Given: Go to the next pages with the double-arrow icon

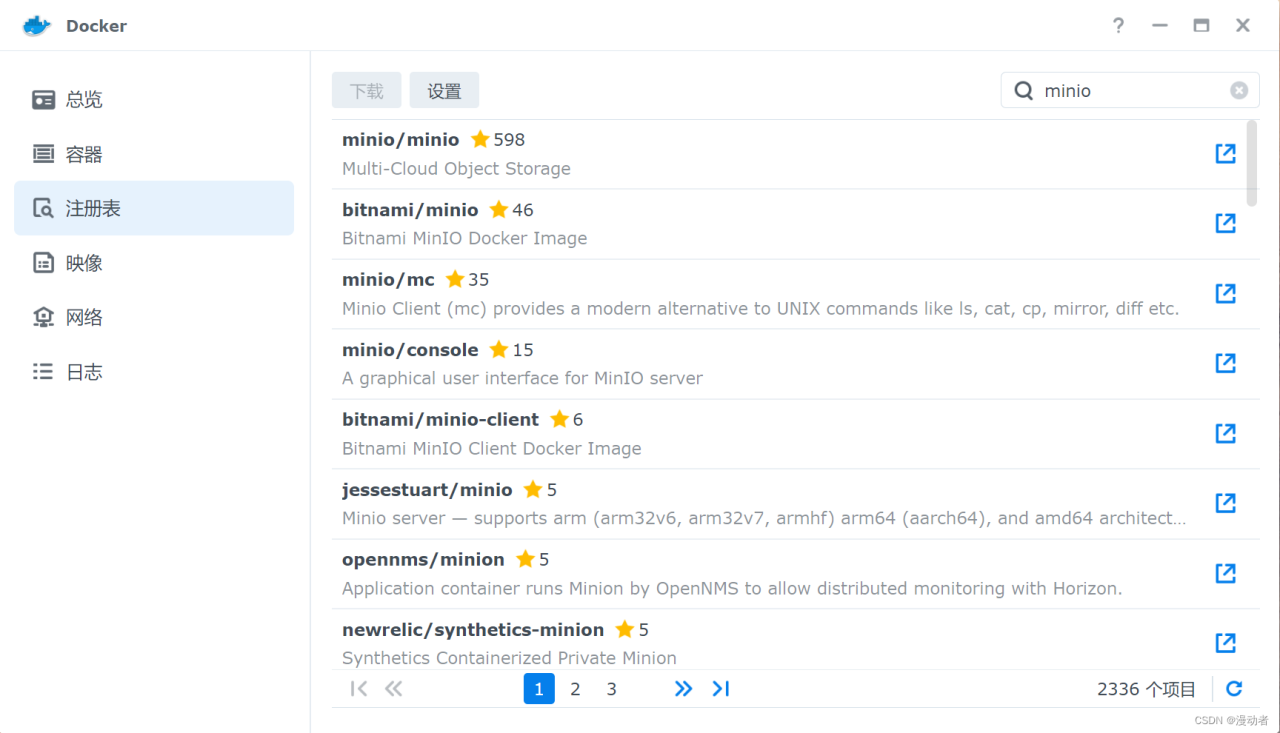Looking at the screenshot, I should coord(683,688).
